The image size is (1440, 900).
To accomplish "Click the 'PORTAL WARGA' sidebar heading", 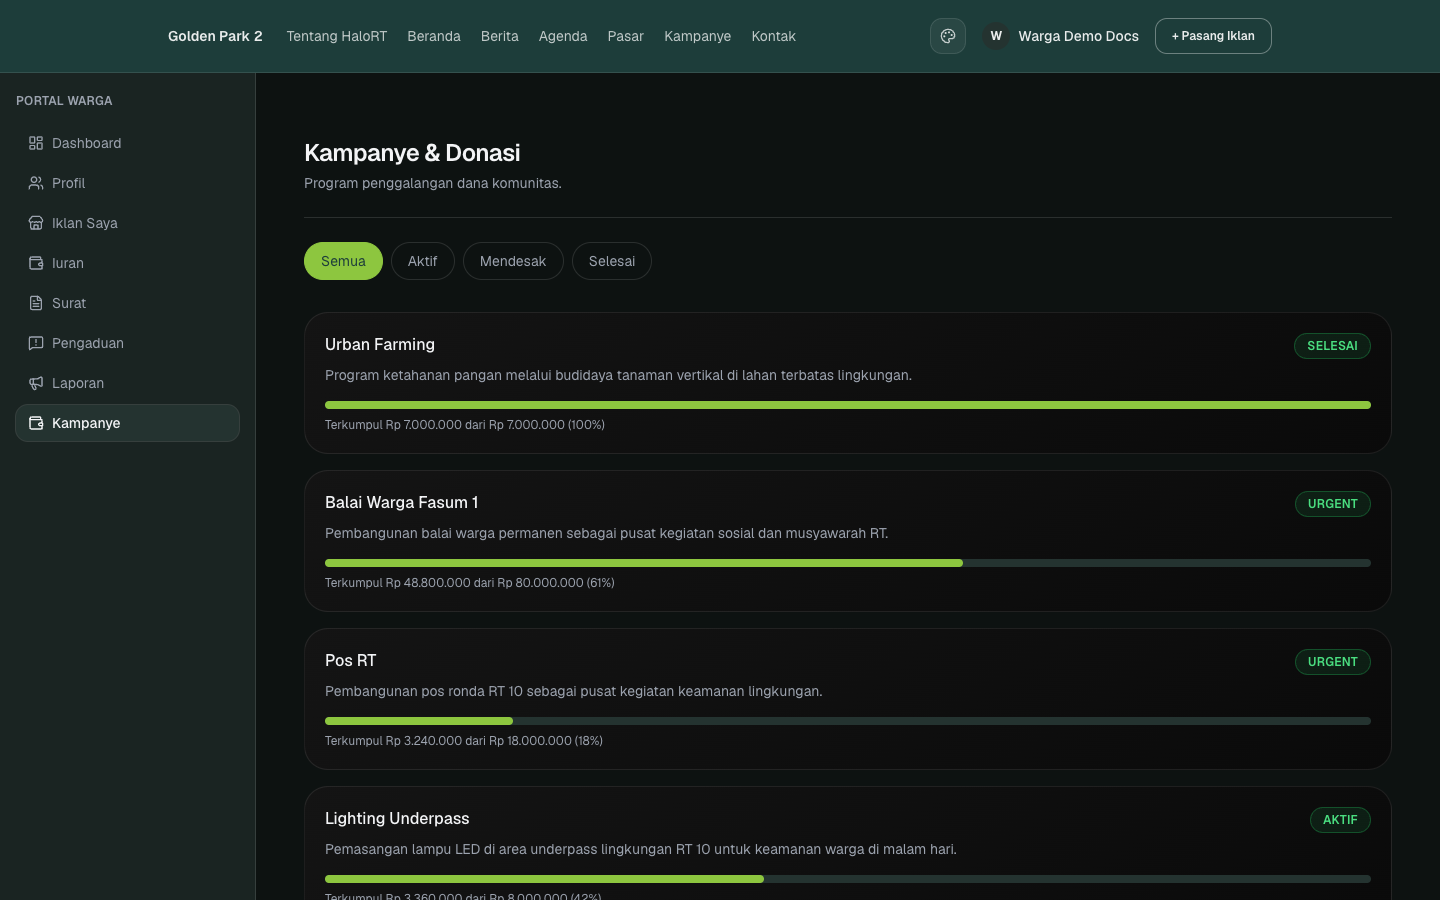I will click(64, 101).
